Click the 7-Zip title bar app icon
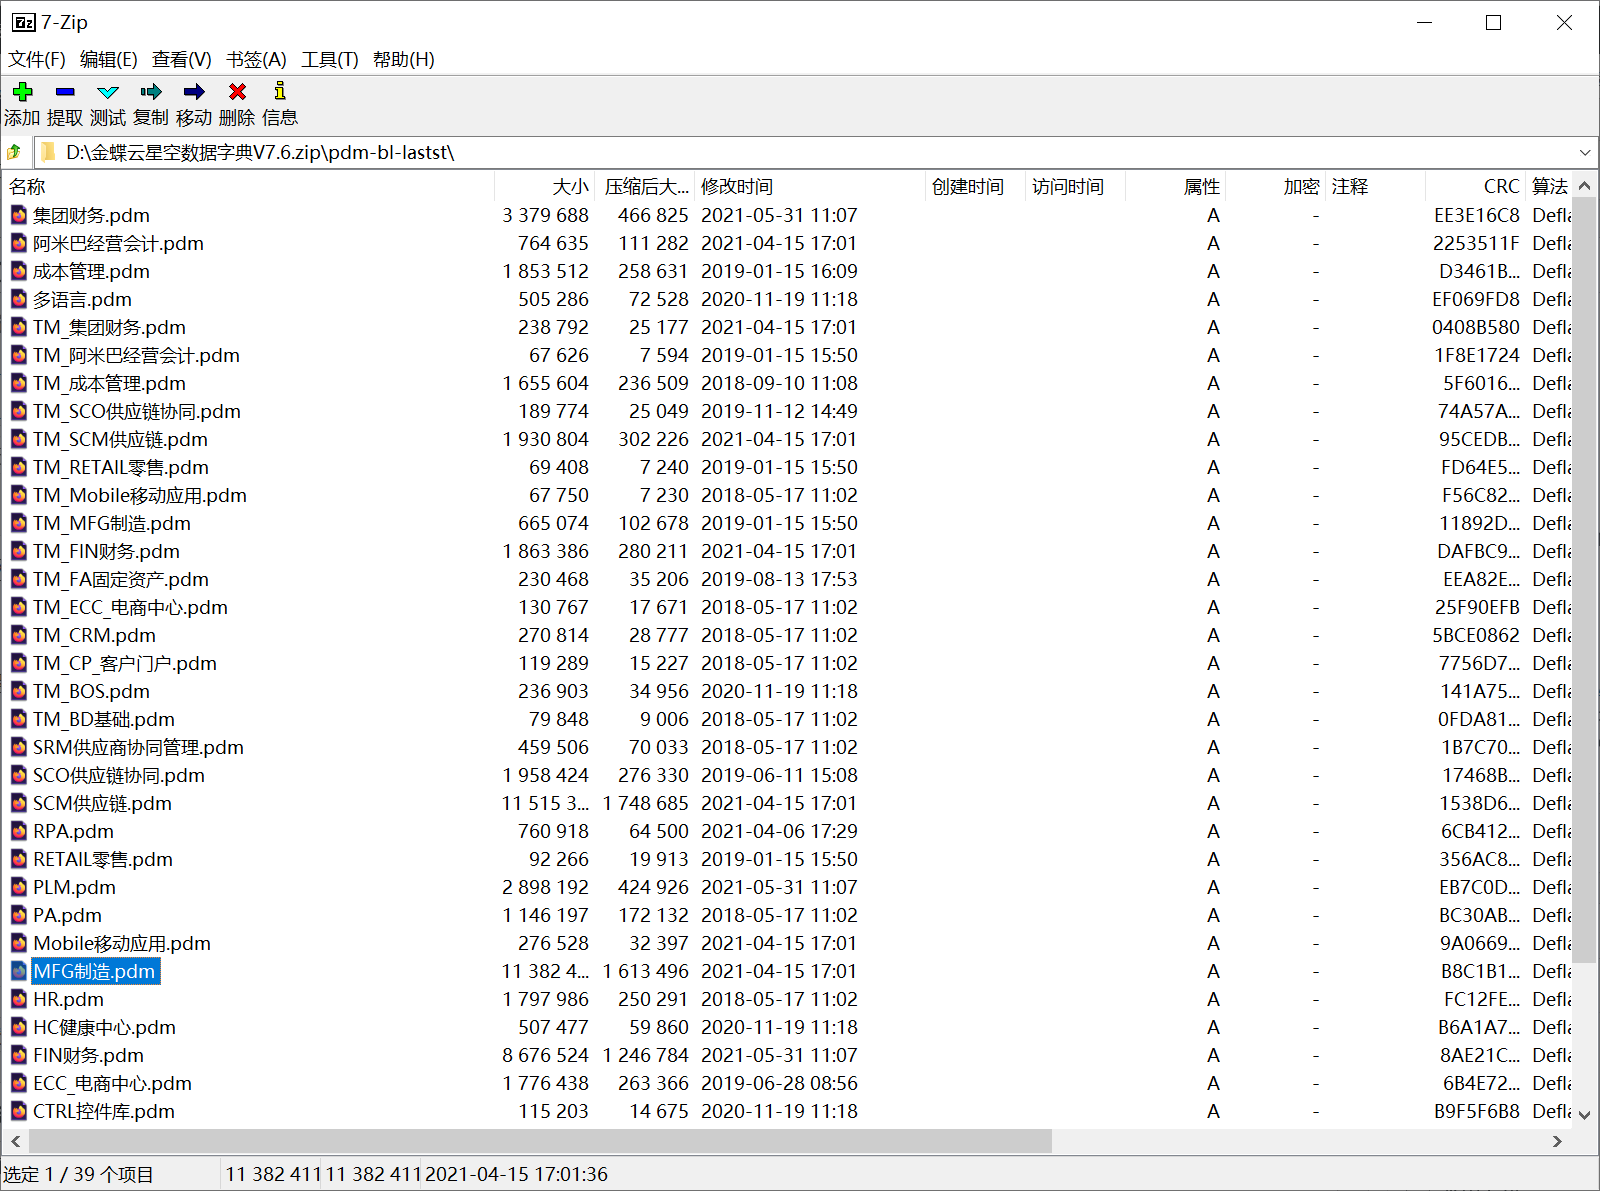 pyautogui.click(x=24, y=22)
